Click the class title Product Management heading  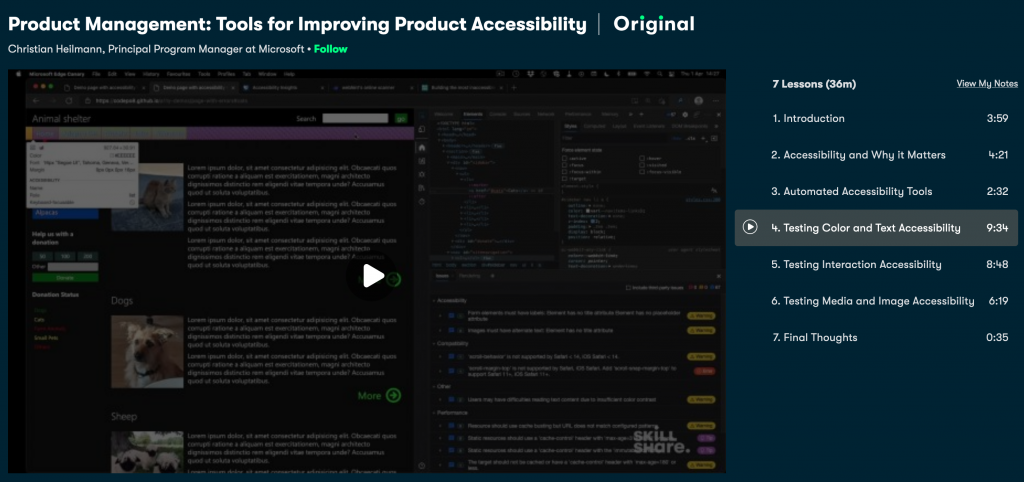[x=297, y=24]
